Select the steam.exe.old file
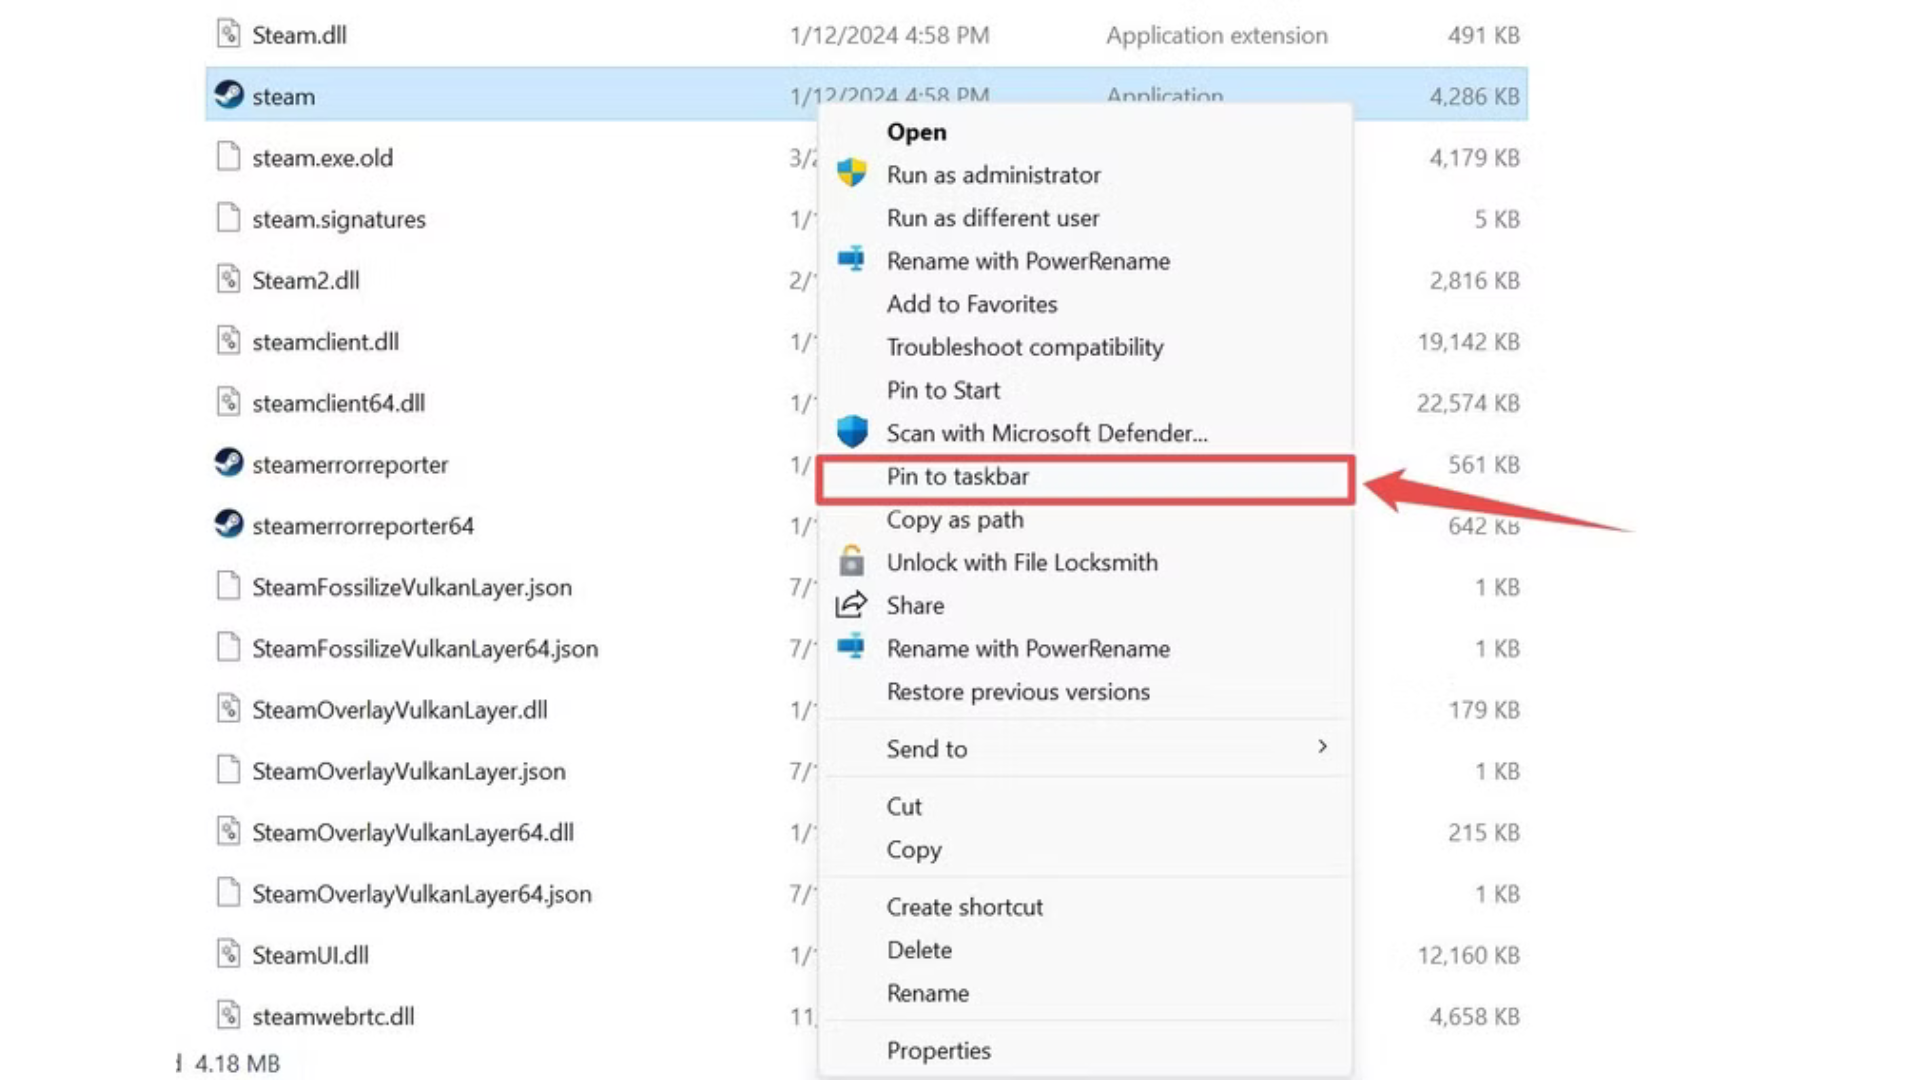 [x=322, y=157]
